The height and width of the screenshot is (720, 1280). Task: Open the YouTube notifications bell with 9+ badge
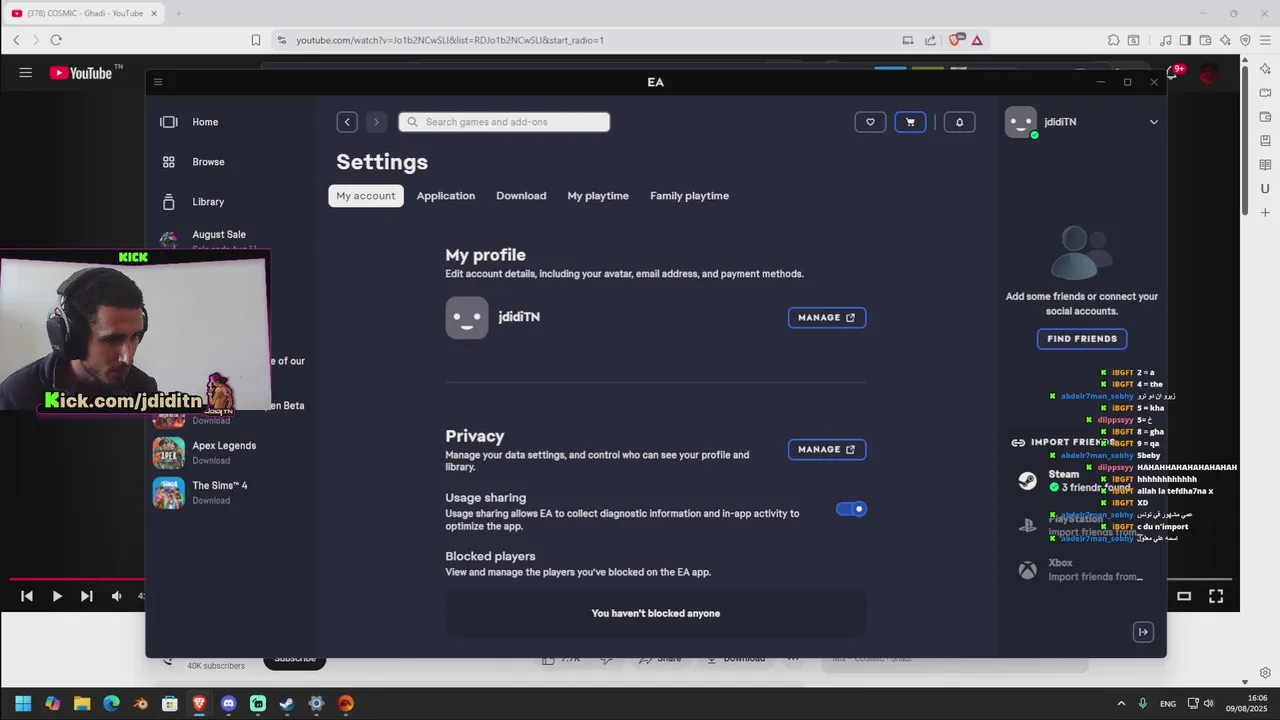(x=1174, y=73)
